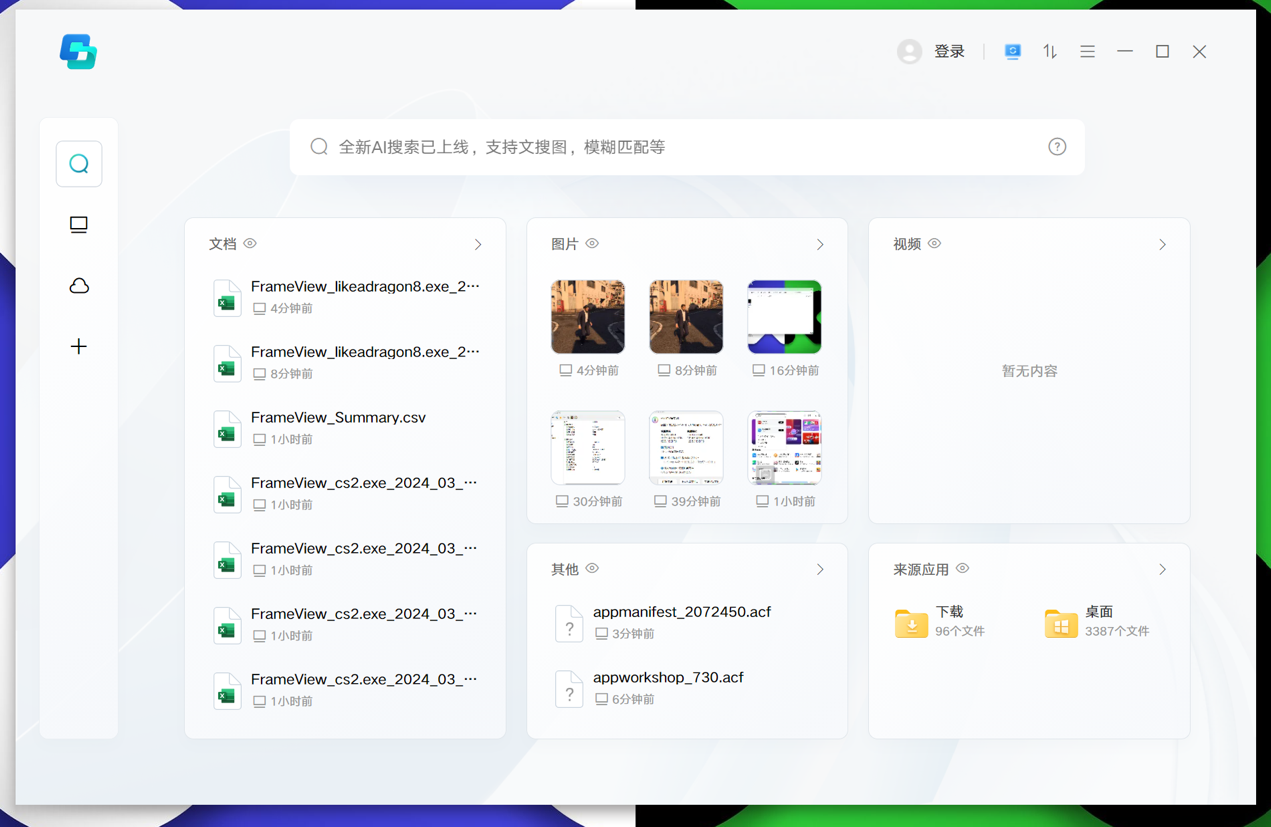Expand the 文档 section with the chevron arrow

[478, 245]
